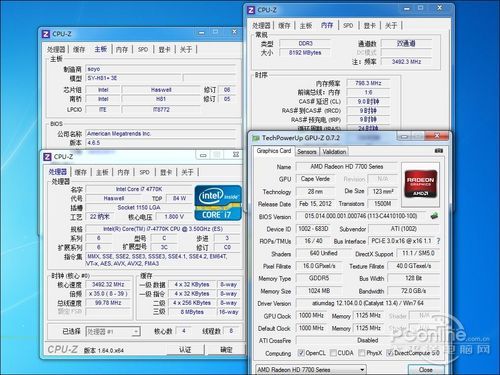Click the GPU name field AMD Radeon HD 7700 Series
Image resolution: width=500 pixels, height=375 pixels.
coord(347,166)
